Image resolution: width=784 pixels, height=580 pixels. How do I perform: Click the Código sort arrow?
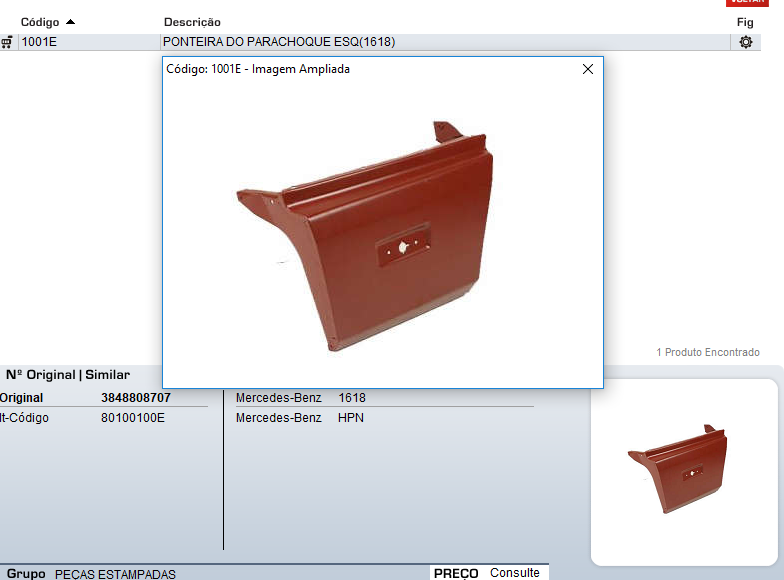[x=70, y=22]
